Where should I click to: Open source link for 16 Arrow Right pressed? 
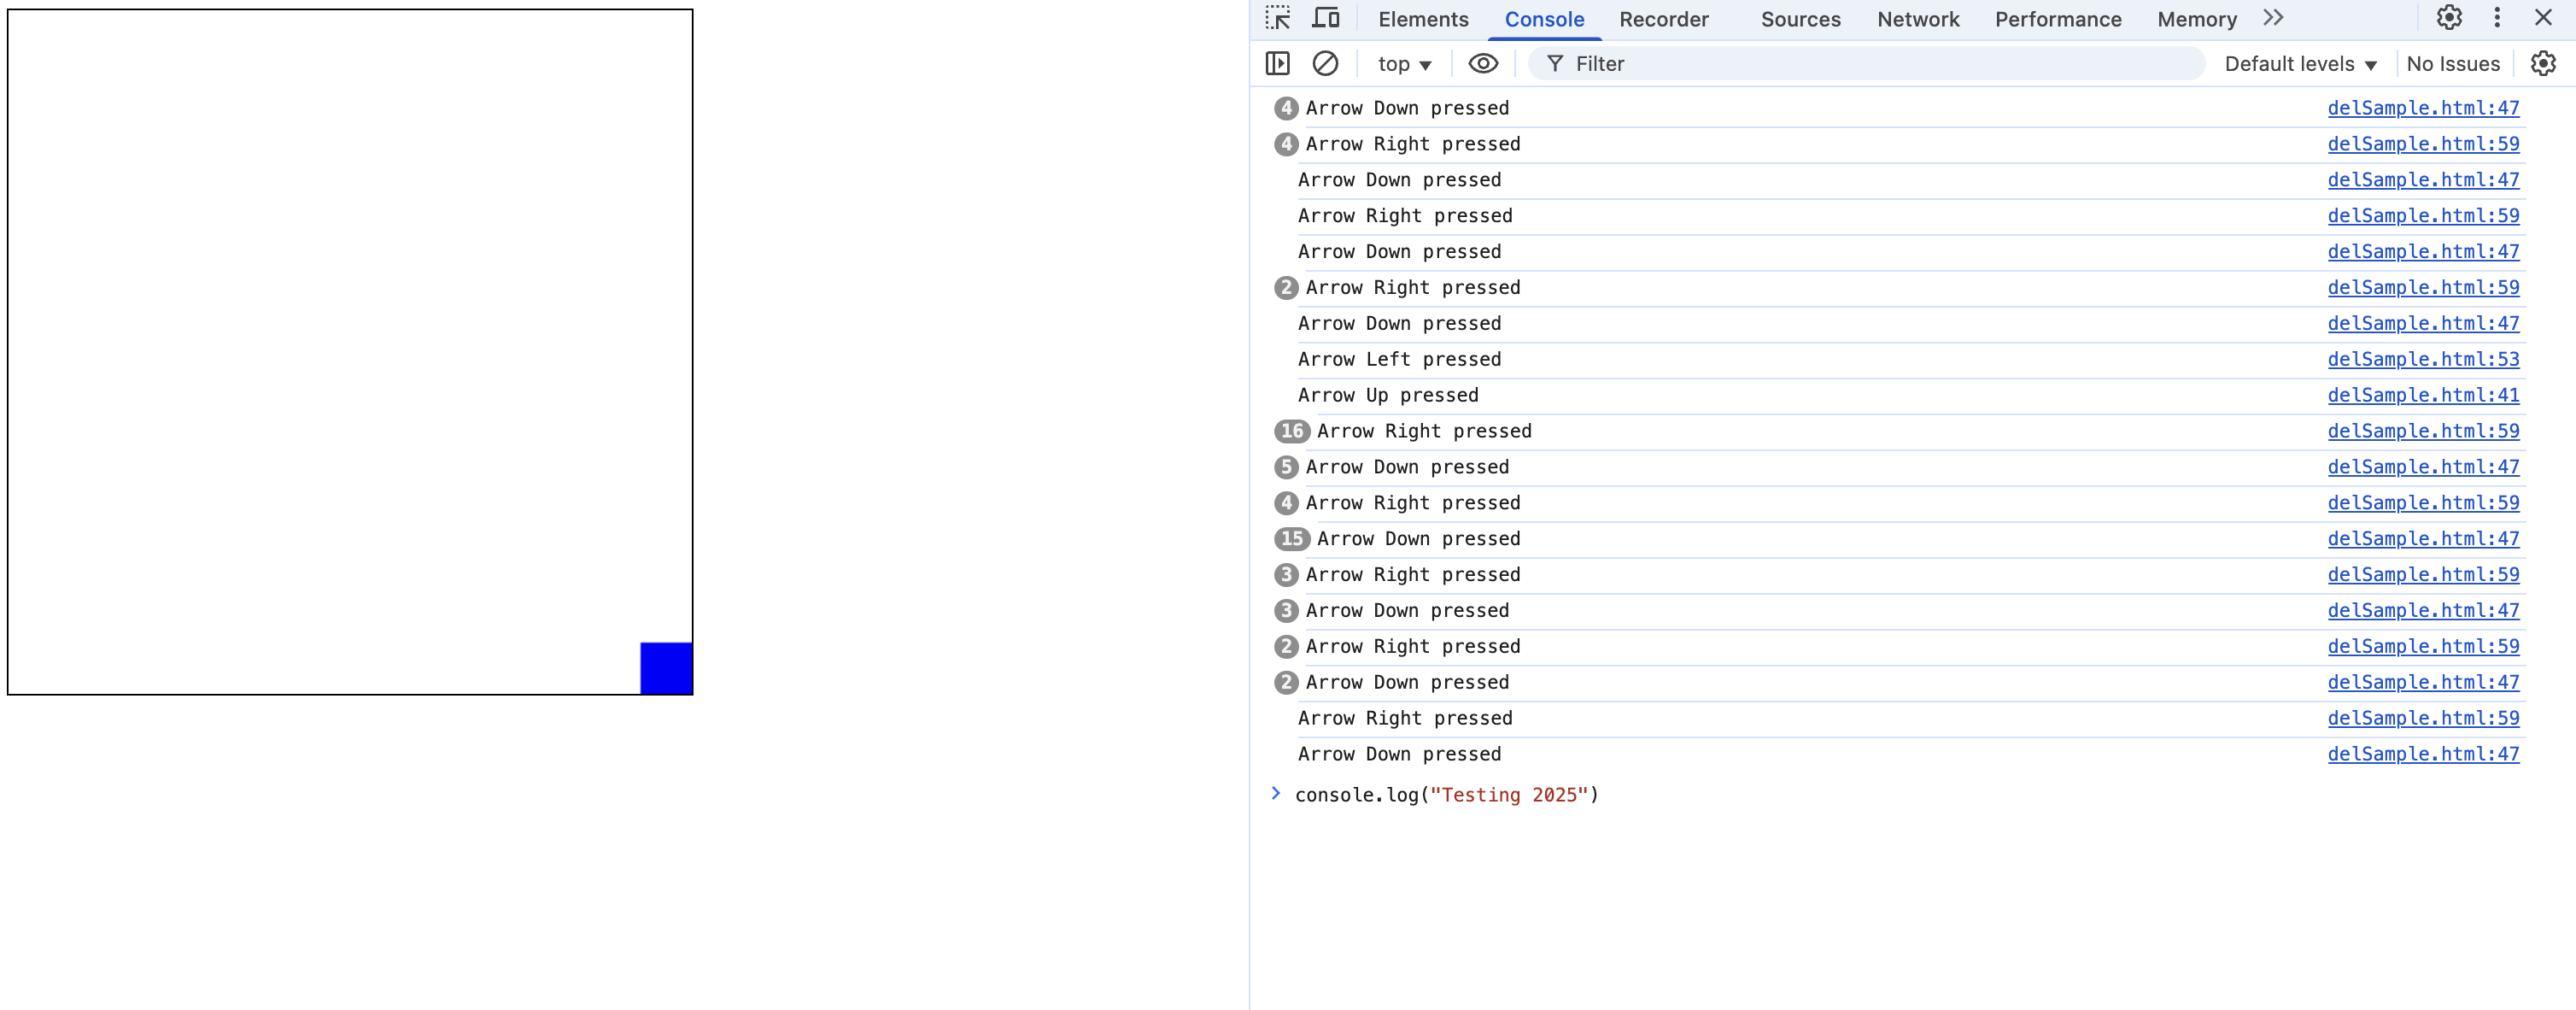pos(2423,431)
